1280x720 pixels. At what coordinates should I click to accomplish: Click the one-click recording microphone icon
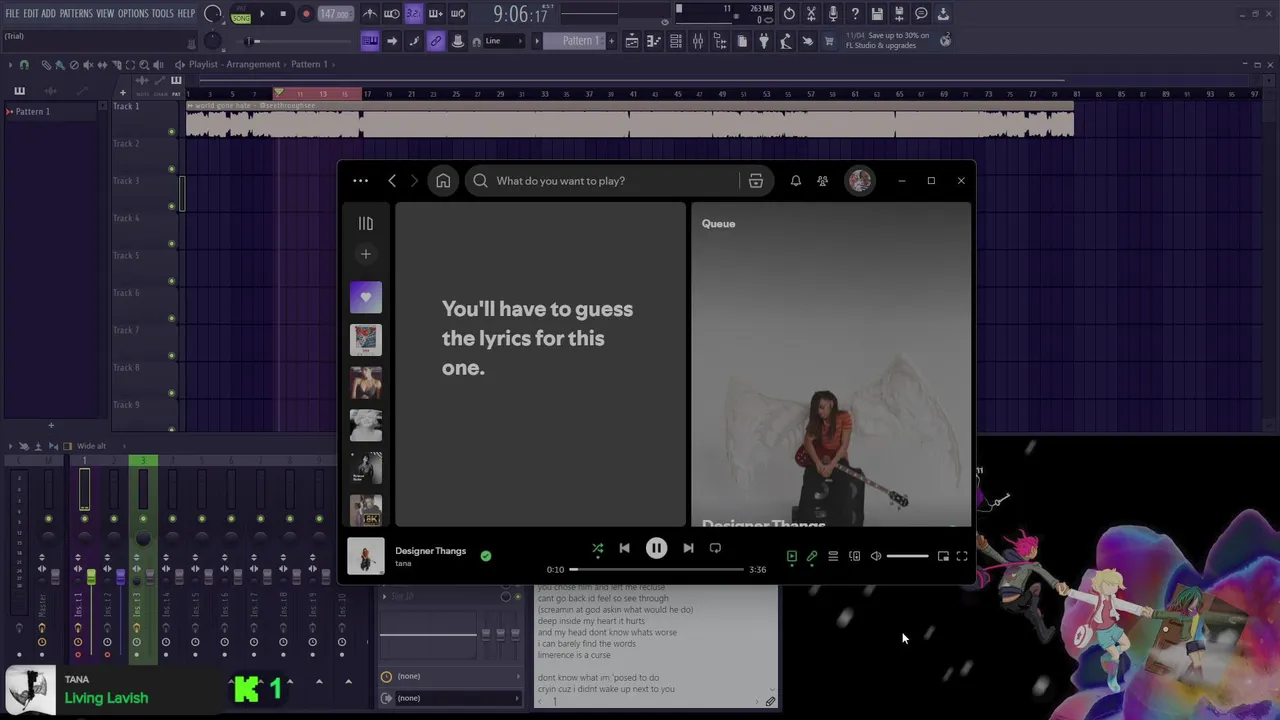click(x=833, y=14)
